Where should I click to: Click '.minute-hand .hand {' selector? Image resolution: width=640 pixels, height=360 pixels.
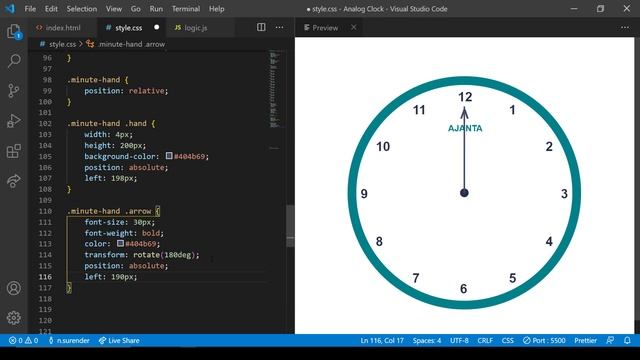point(111,123)
